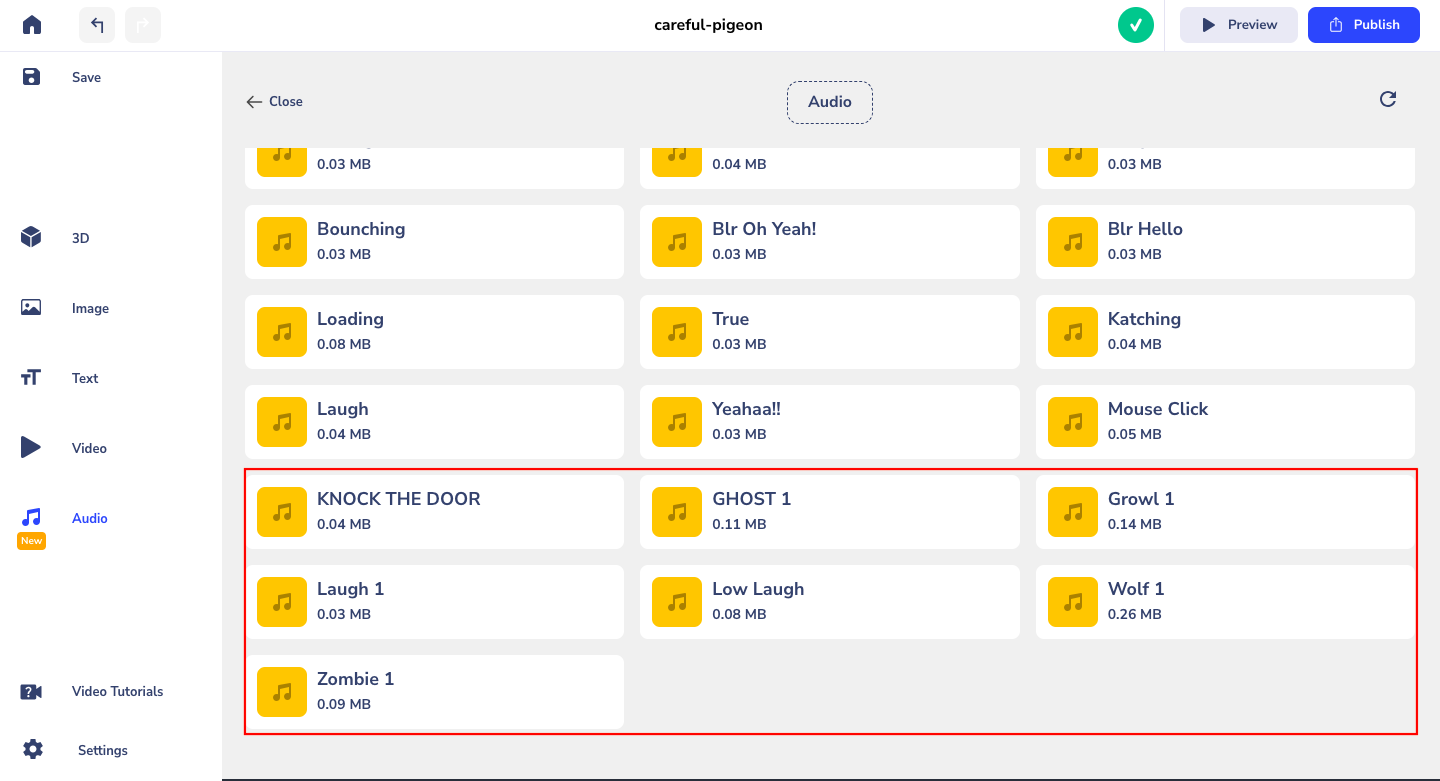Screen dimensions: 1440x781
Task: Click the Preview button
Action: coord(1239,25)
